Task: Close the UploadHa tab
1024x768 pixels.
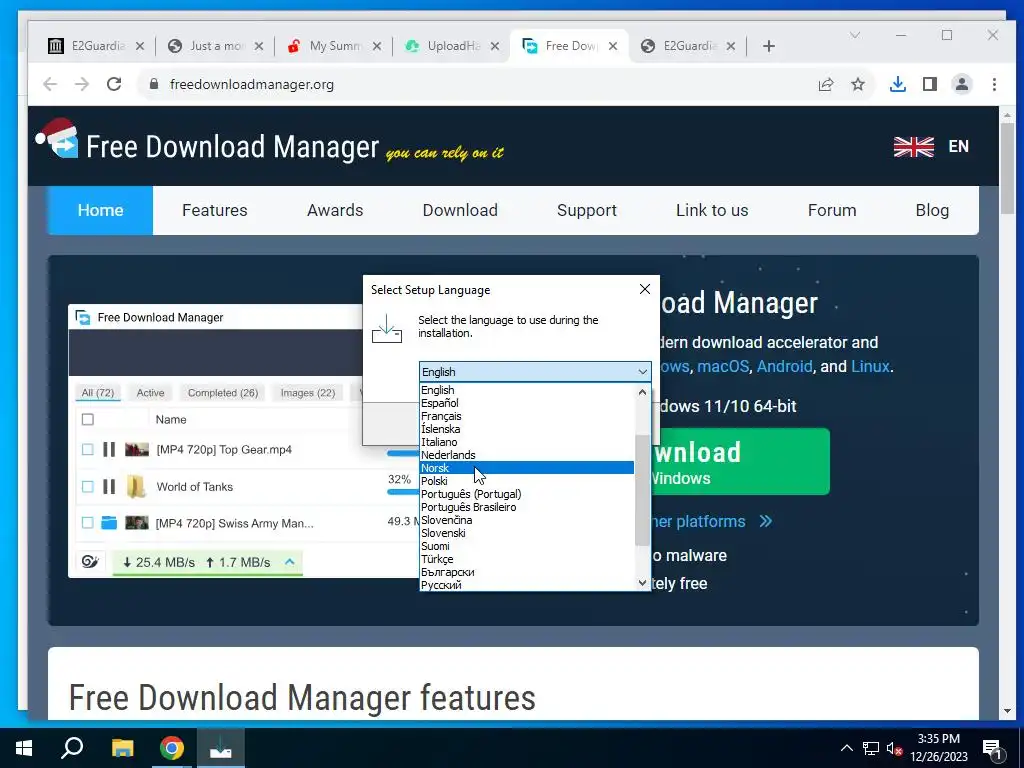Action: tap(495, 46)
